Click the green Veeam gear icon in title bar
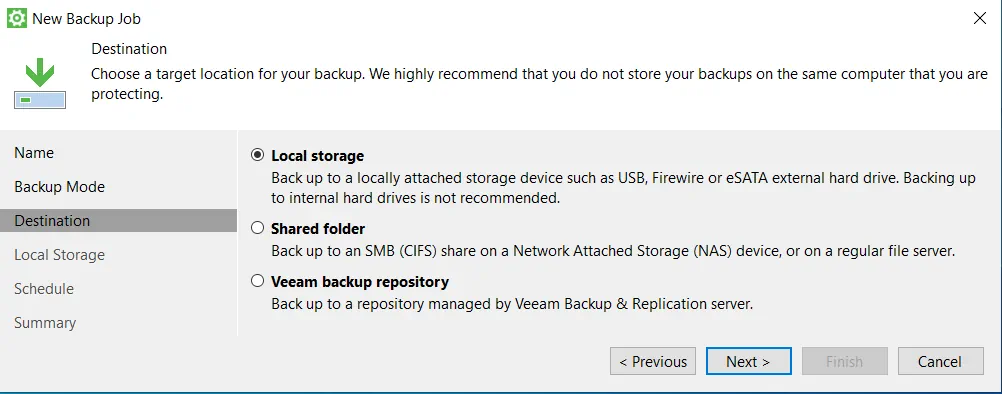The image size is (1002, 394). click(x=17, y=19)
